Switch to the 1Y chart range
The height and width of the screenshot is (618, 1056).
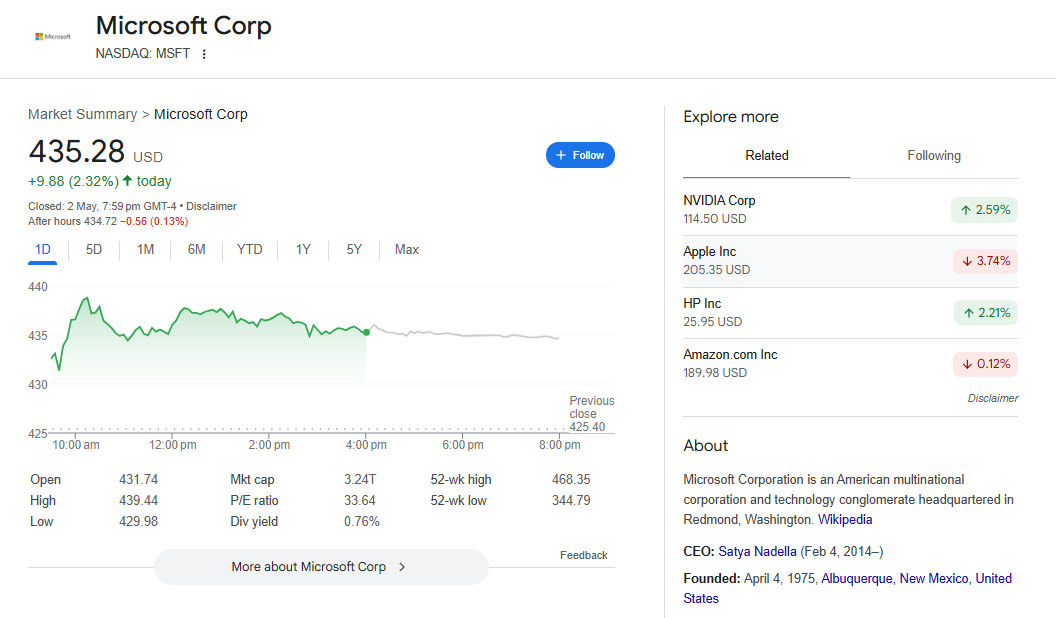click(x=303, y=249)
